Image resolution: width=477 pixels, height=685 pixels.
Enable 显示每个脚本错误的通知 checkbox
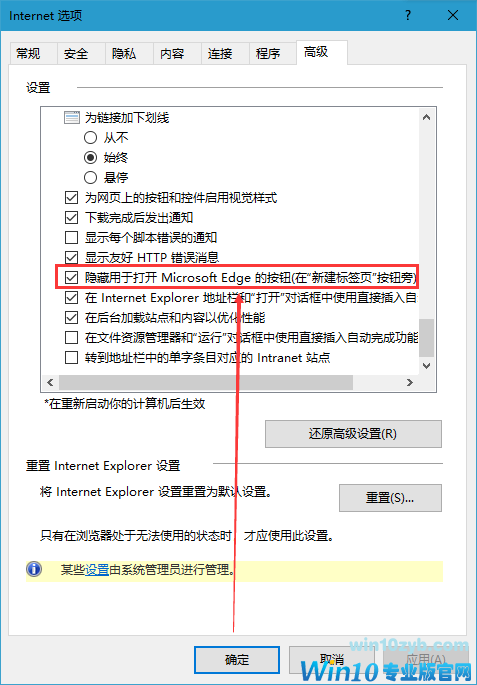[71, 238]
